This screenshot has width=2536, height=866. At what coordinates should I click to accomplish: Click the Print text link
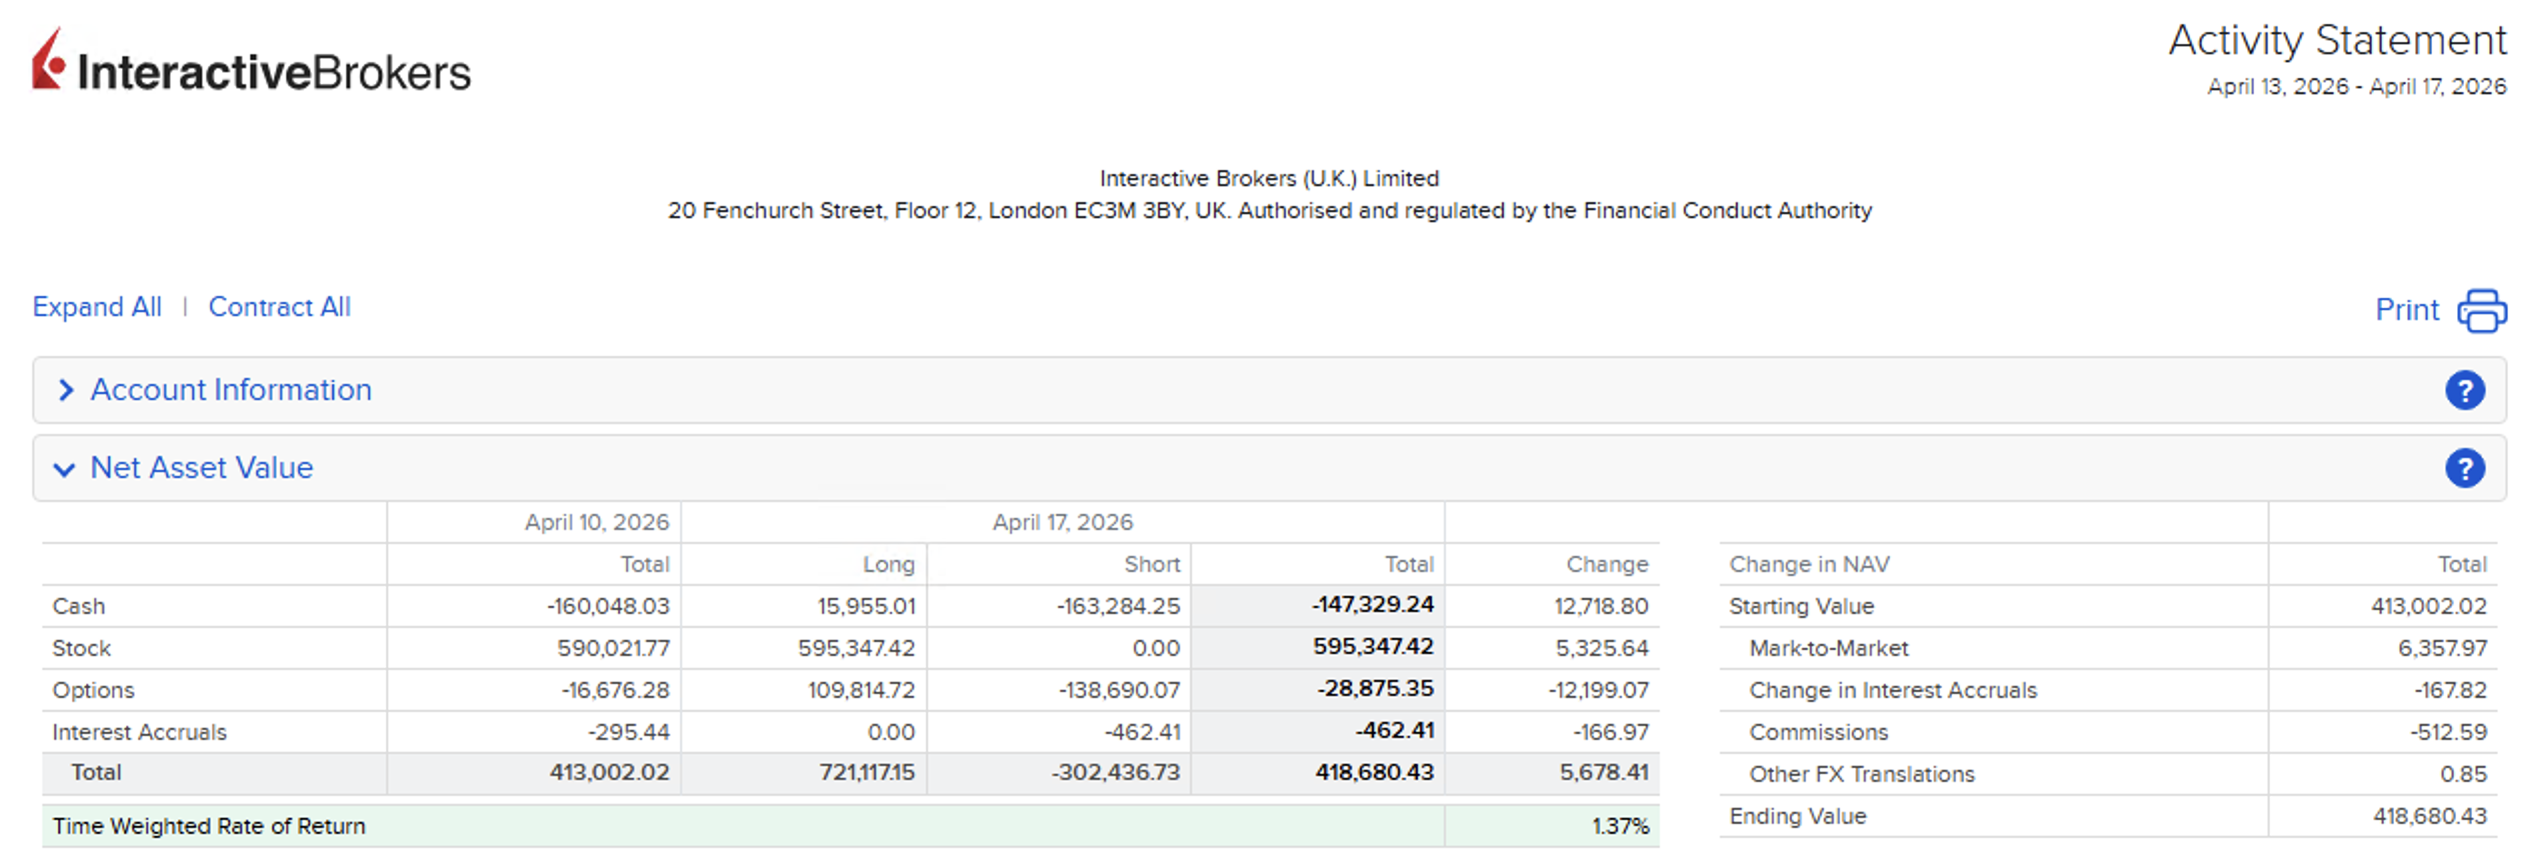click(2406, 310)
